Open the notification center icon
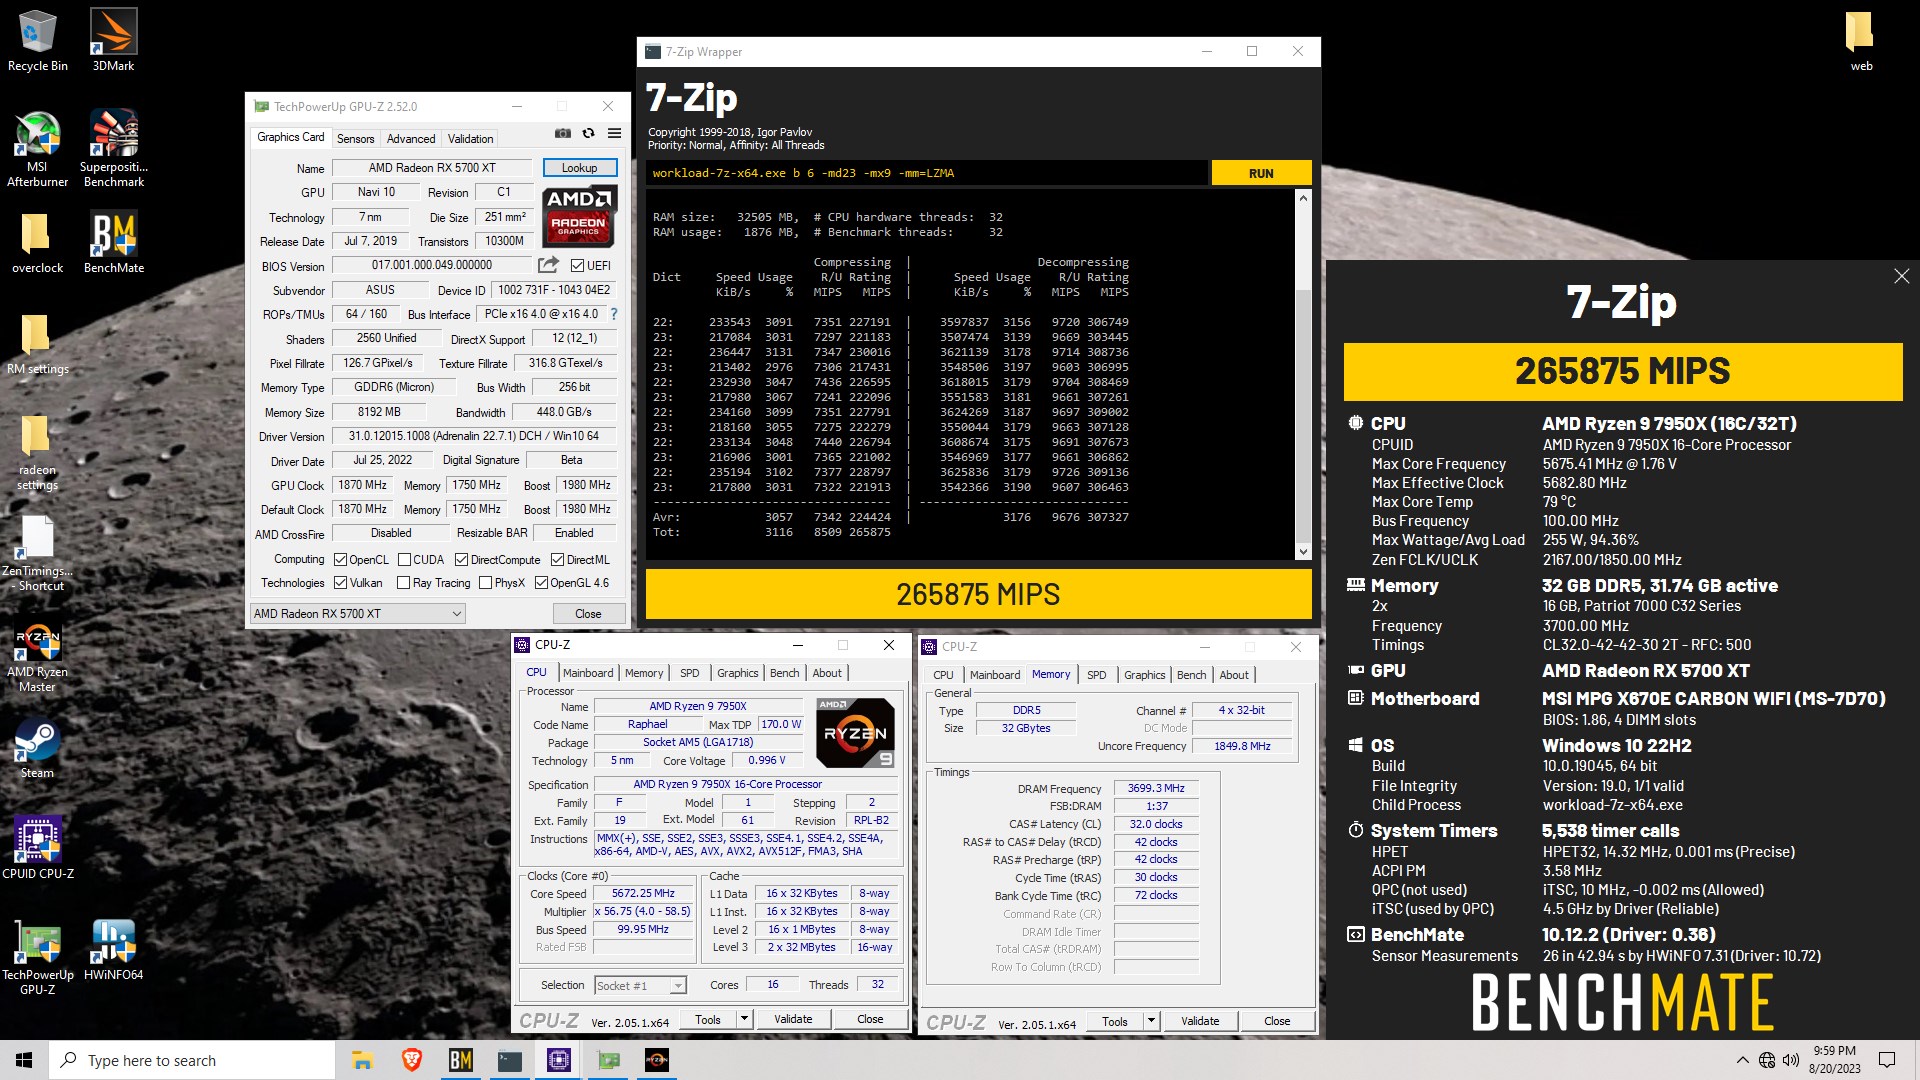Screen dimensions: 1920x1080 [x=1887, y=1060]
